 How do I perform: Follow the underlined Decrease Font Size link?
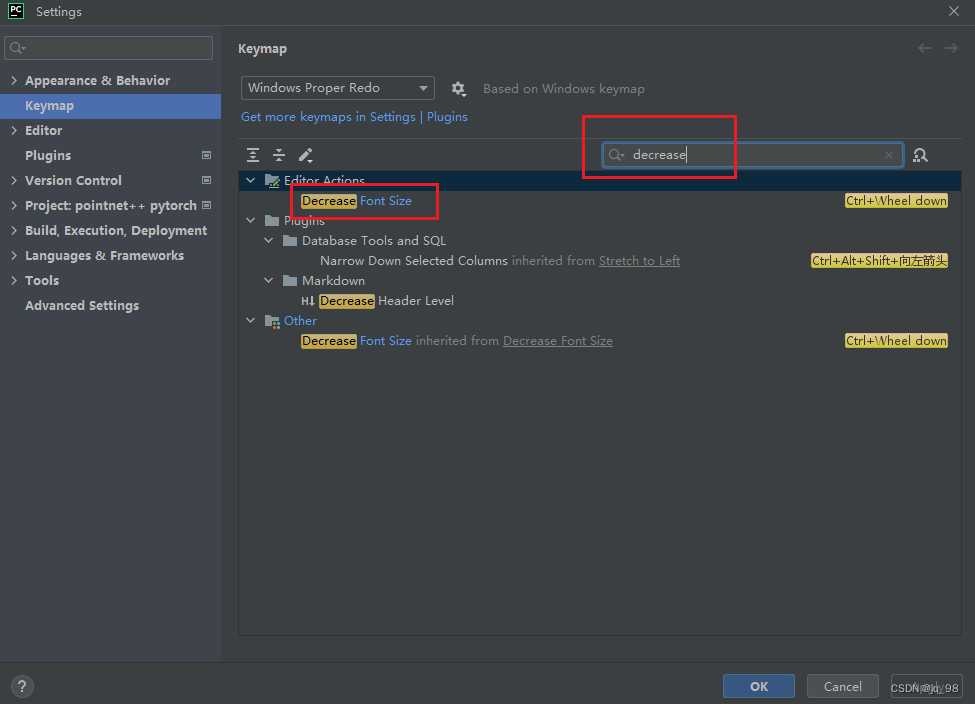(558, 341)
